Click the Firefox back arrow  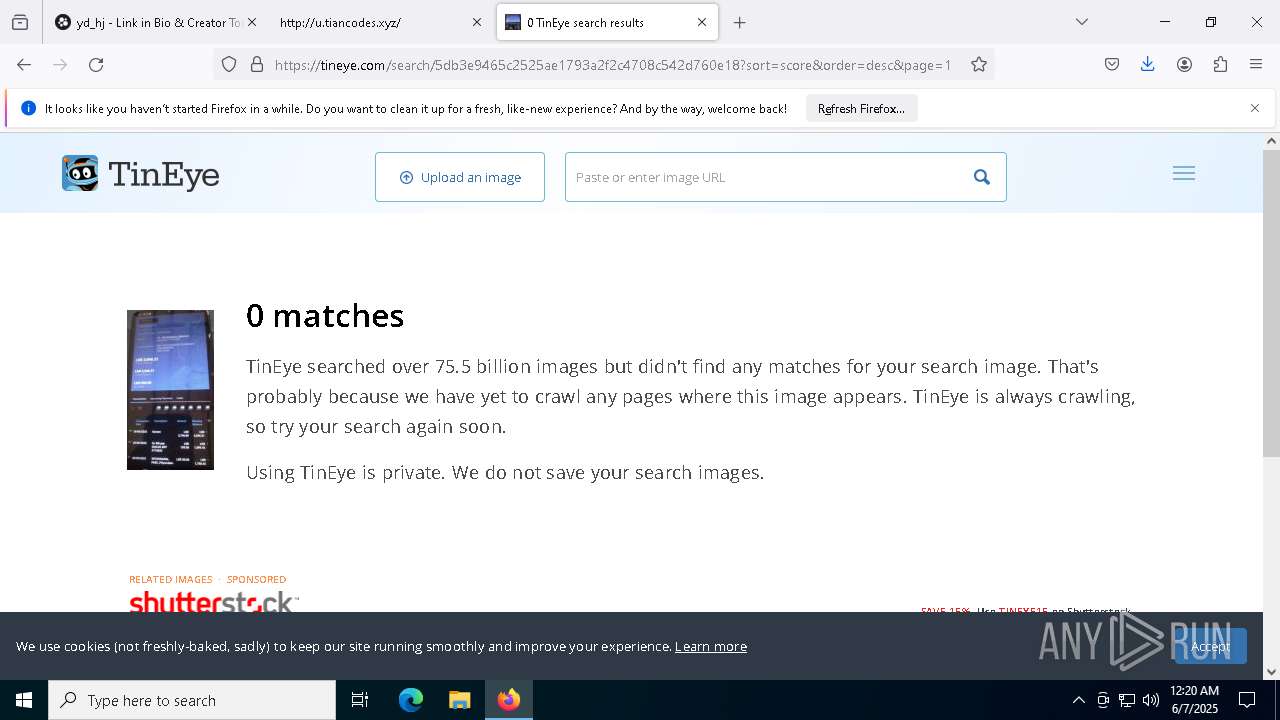(x=24, y=65)
